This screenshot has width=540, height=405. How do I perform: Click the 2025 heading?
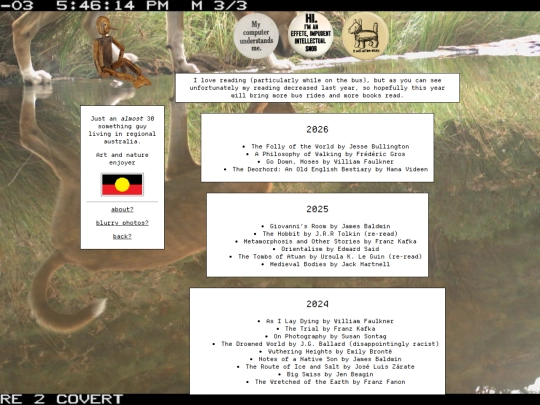click(317, 209)
